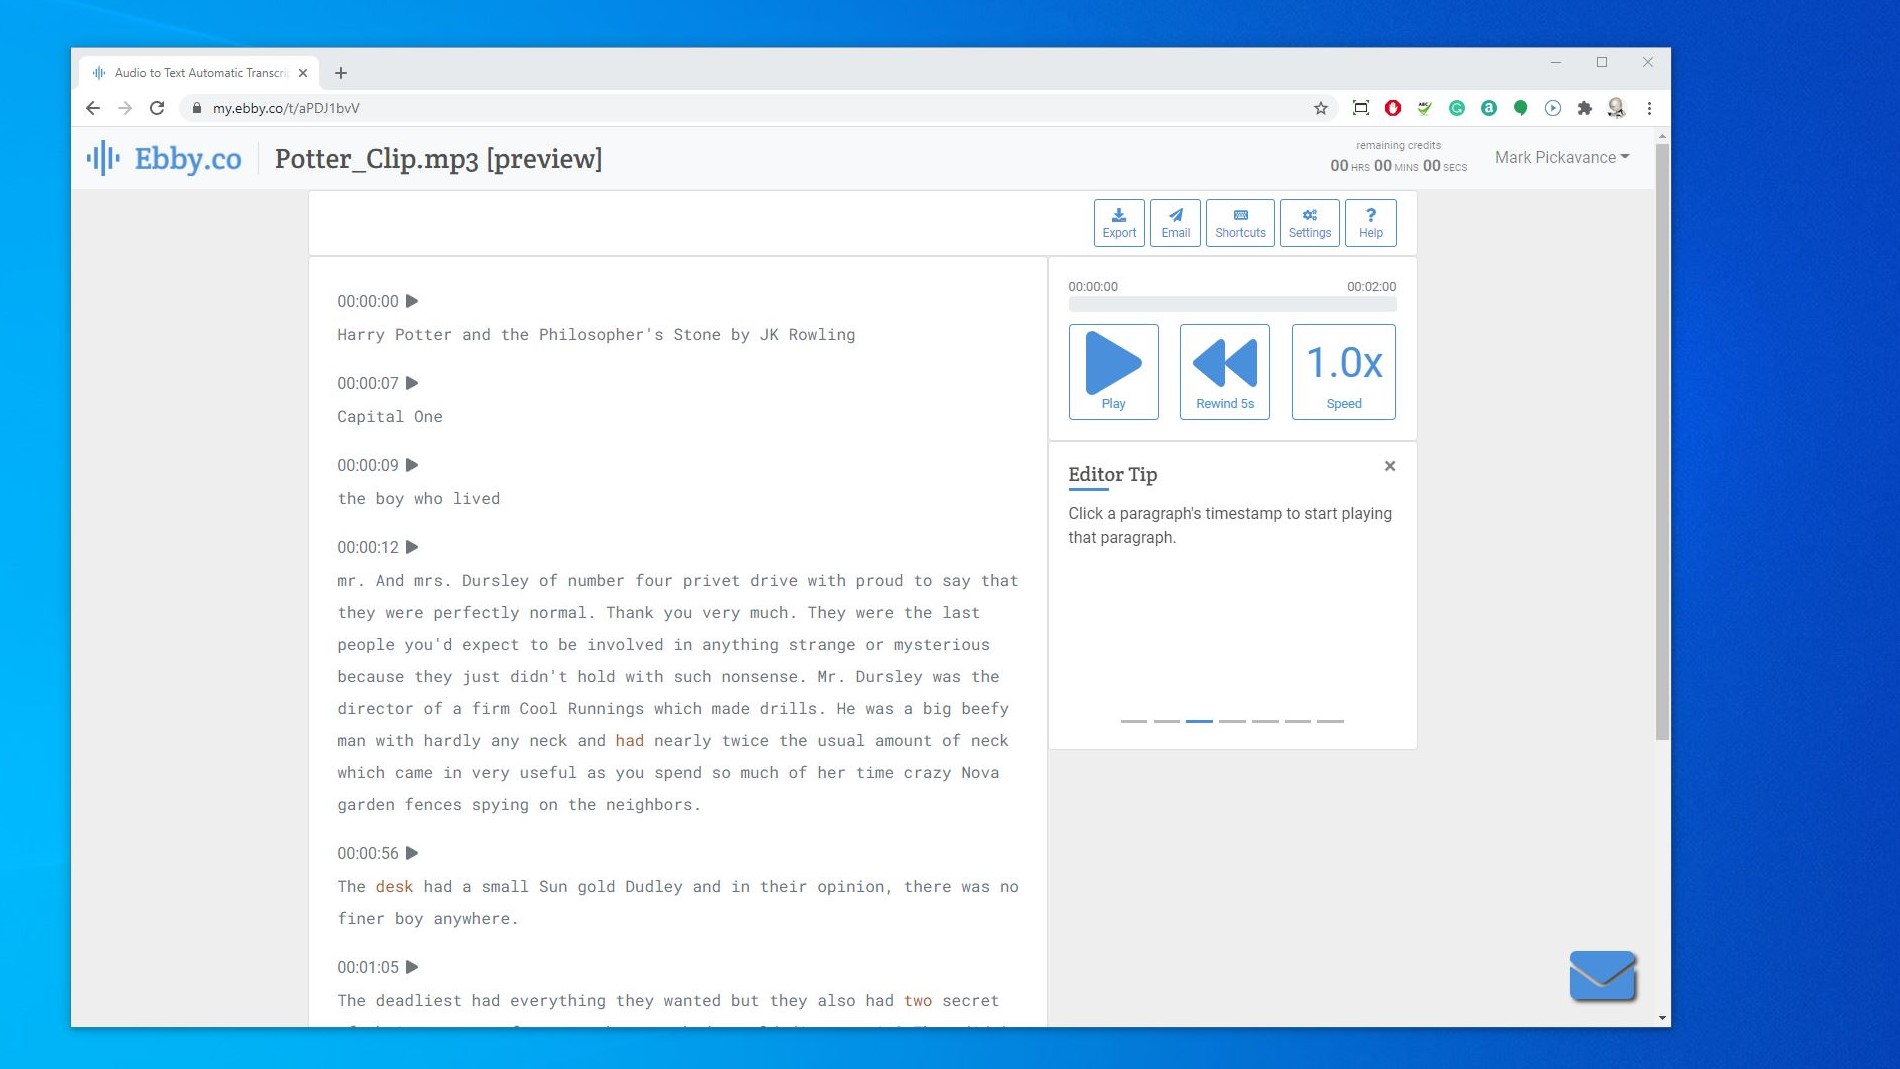Click the red Opera extension icon
The image size is (1900, 1069).
[x=1392, y=108]
